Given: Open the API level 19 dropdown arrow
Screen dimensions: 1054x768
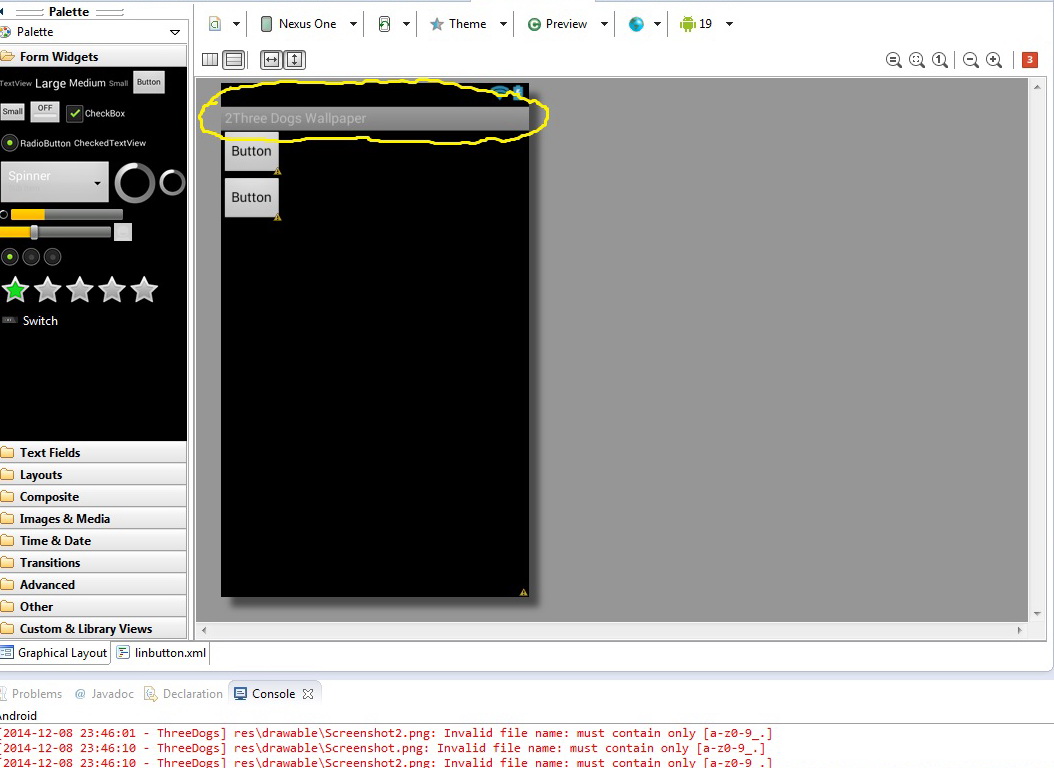Looking at the screenshot, I should point(729,24).
